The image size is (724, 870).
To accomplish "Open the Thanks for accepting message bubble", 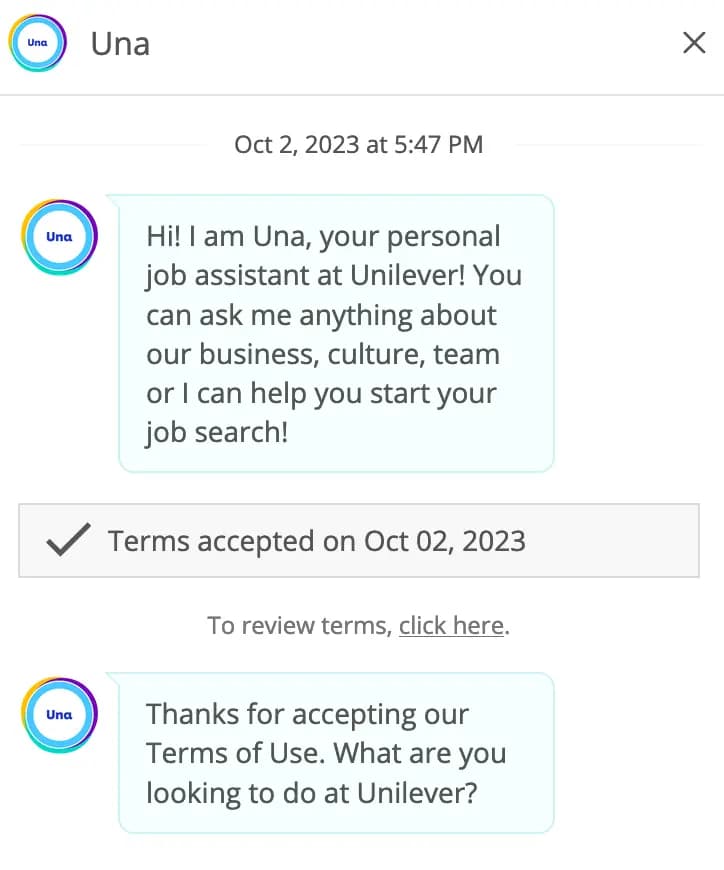I will click(335, 753).
